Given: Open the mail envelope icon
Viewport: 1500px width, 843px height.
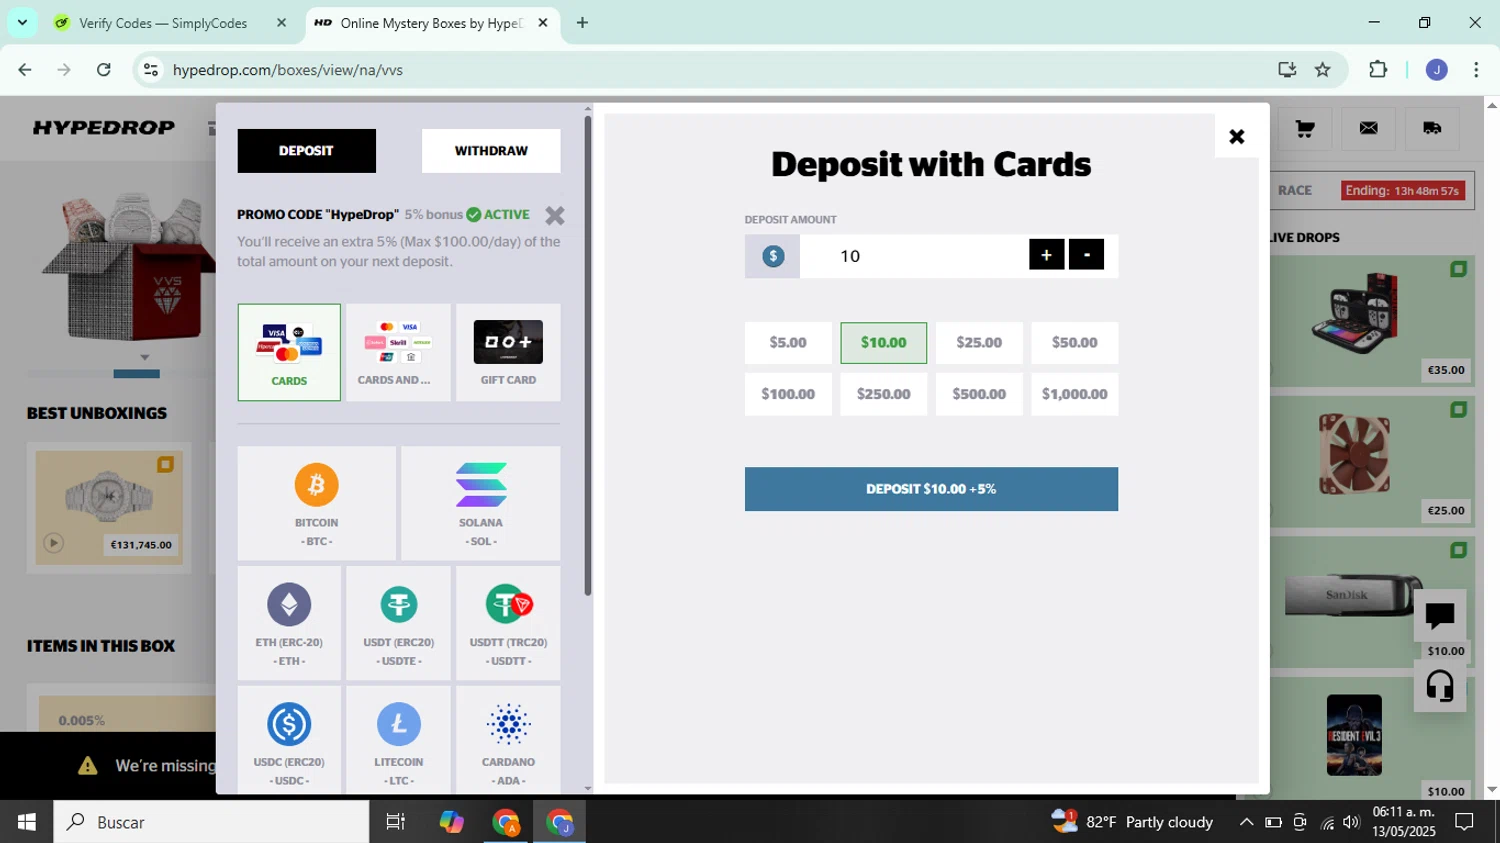Looking at the screenshot, I should pos(1368,128).
